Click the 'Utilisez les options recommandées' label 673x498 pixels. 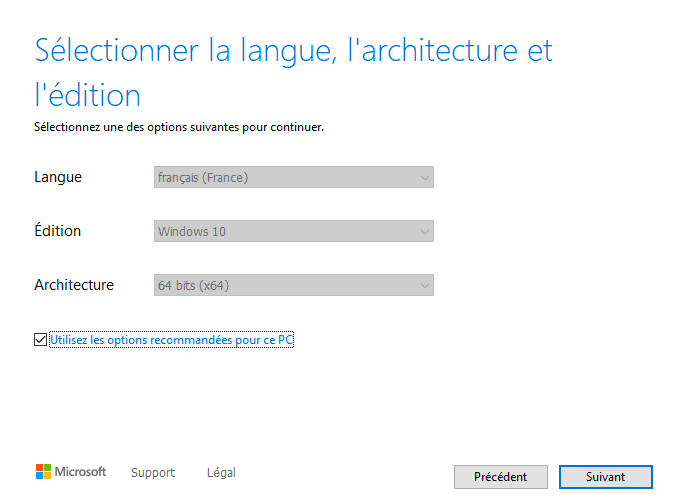pyautogui.click(x=171, y=340)
